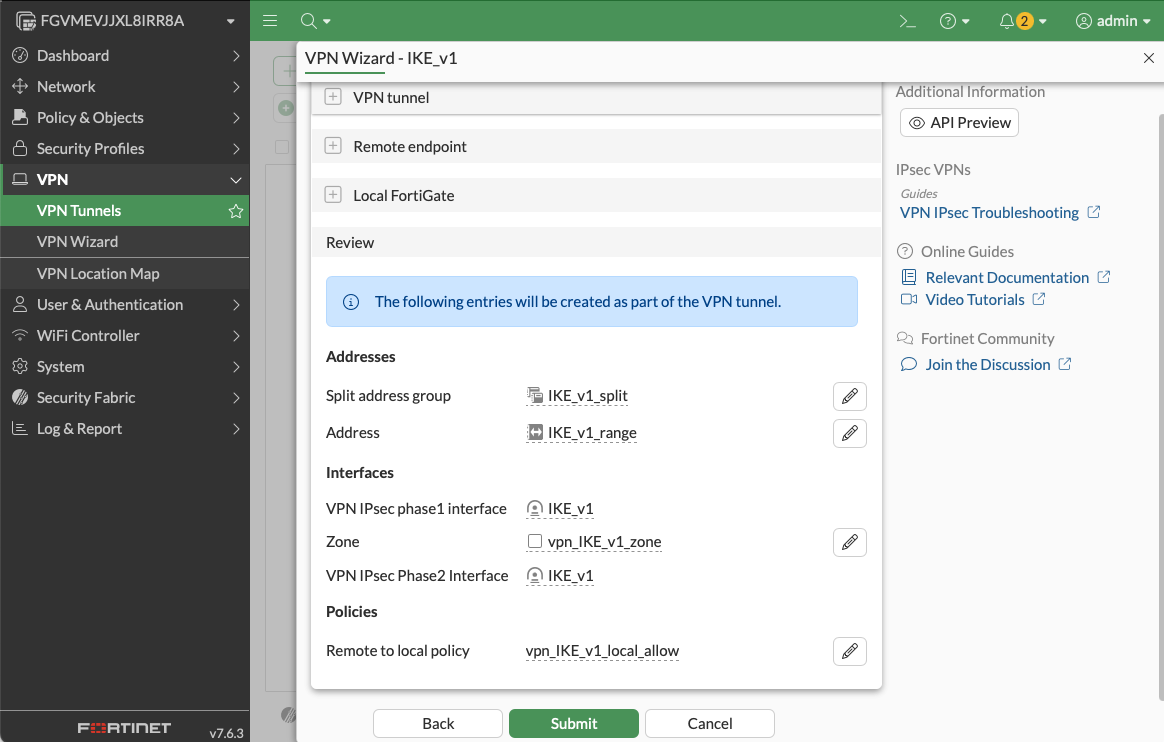Expand the Local FortiGate section
1164x742 pixels.
click(x=333, y=195)
